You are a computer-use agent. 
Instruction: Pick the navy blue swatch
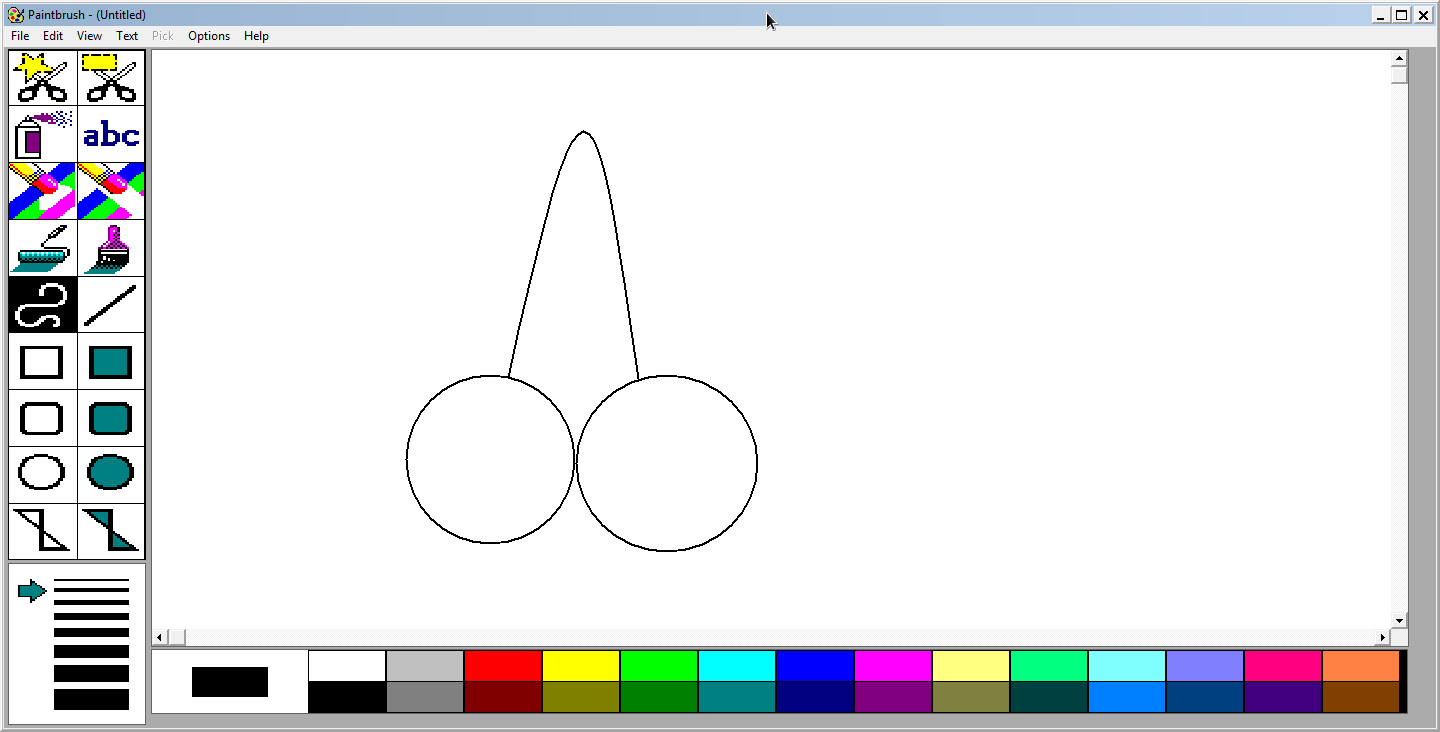815,697
